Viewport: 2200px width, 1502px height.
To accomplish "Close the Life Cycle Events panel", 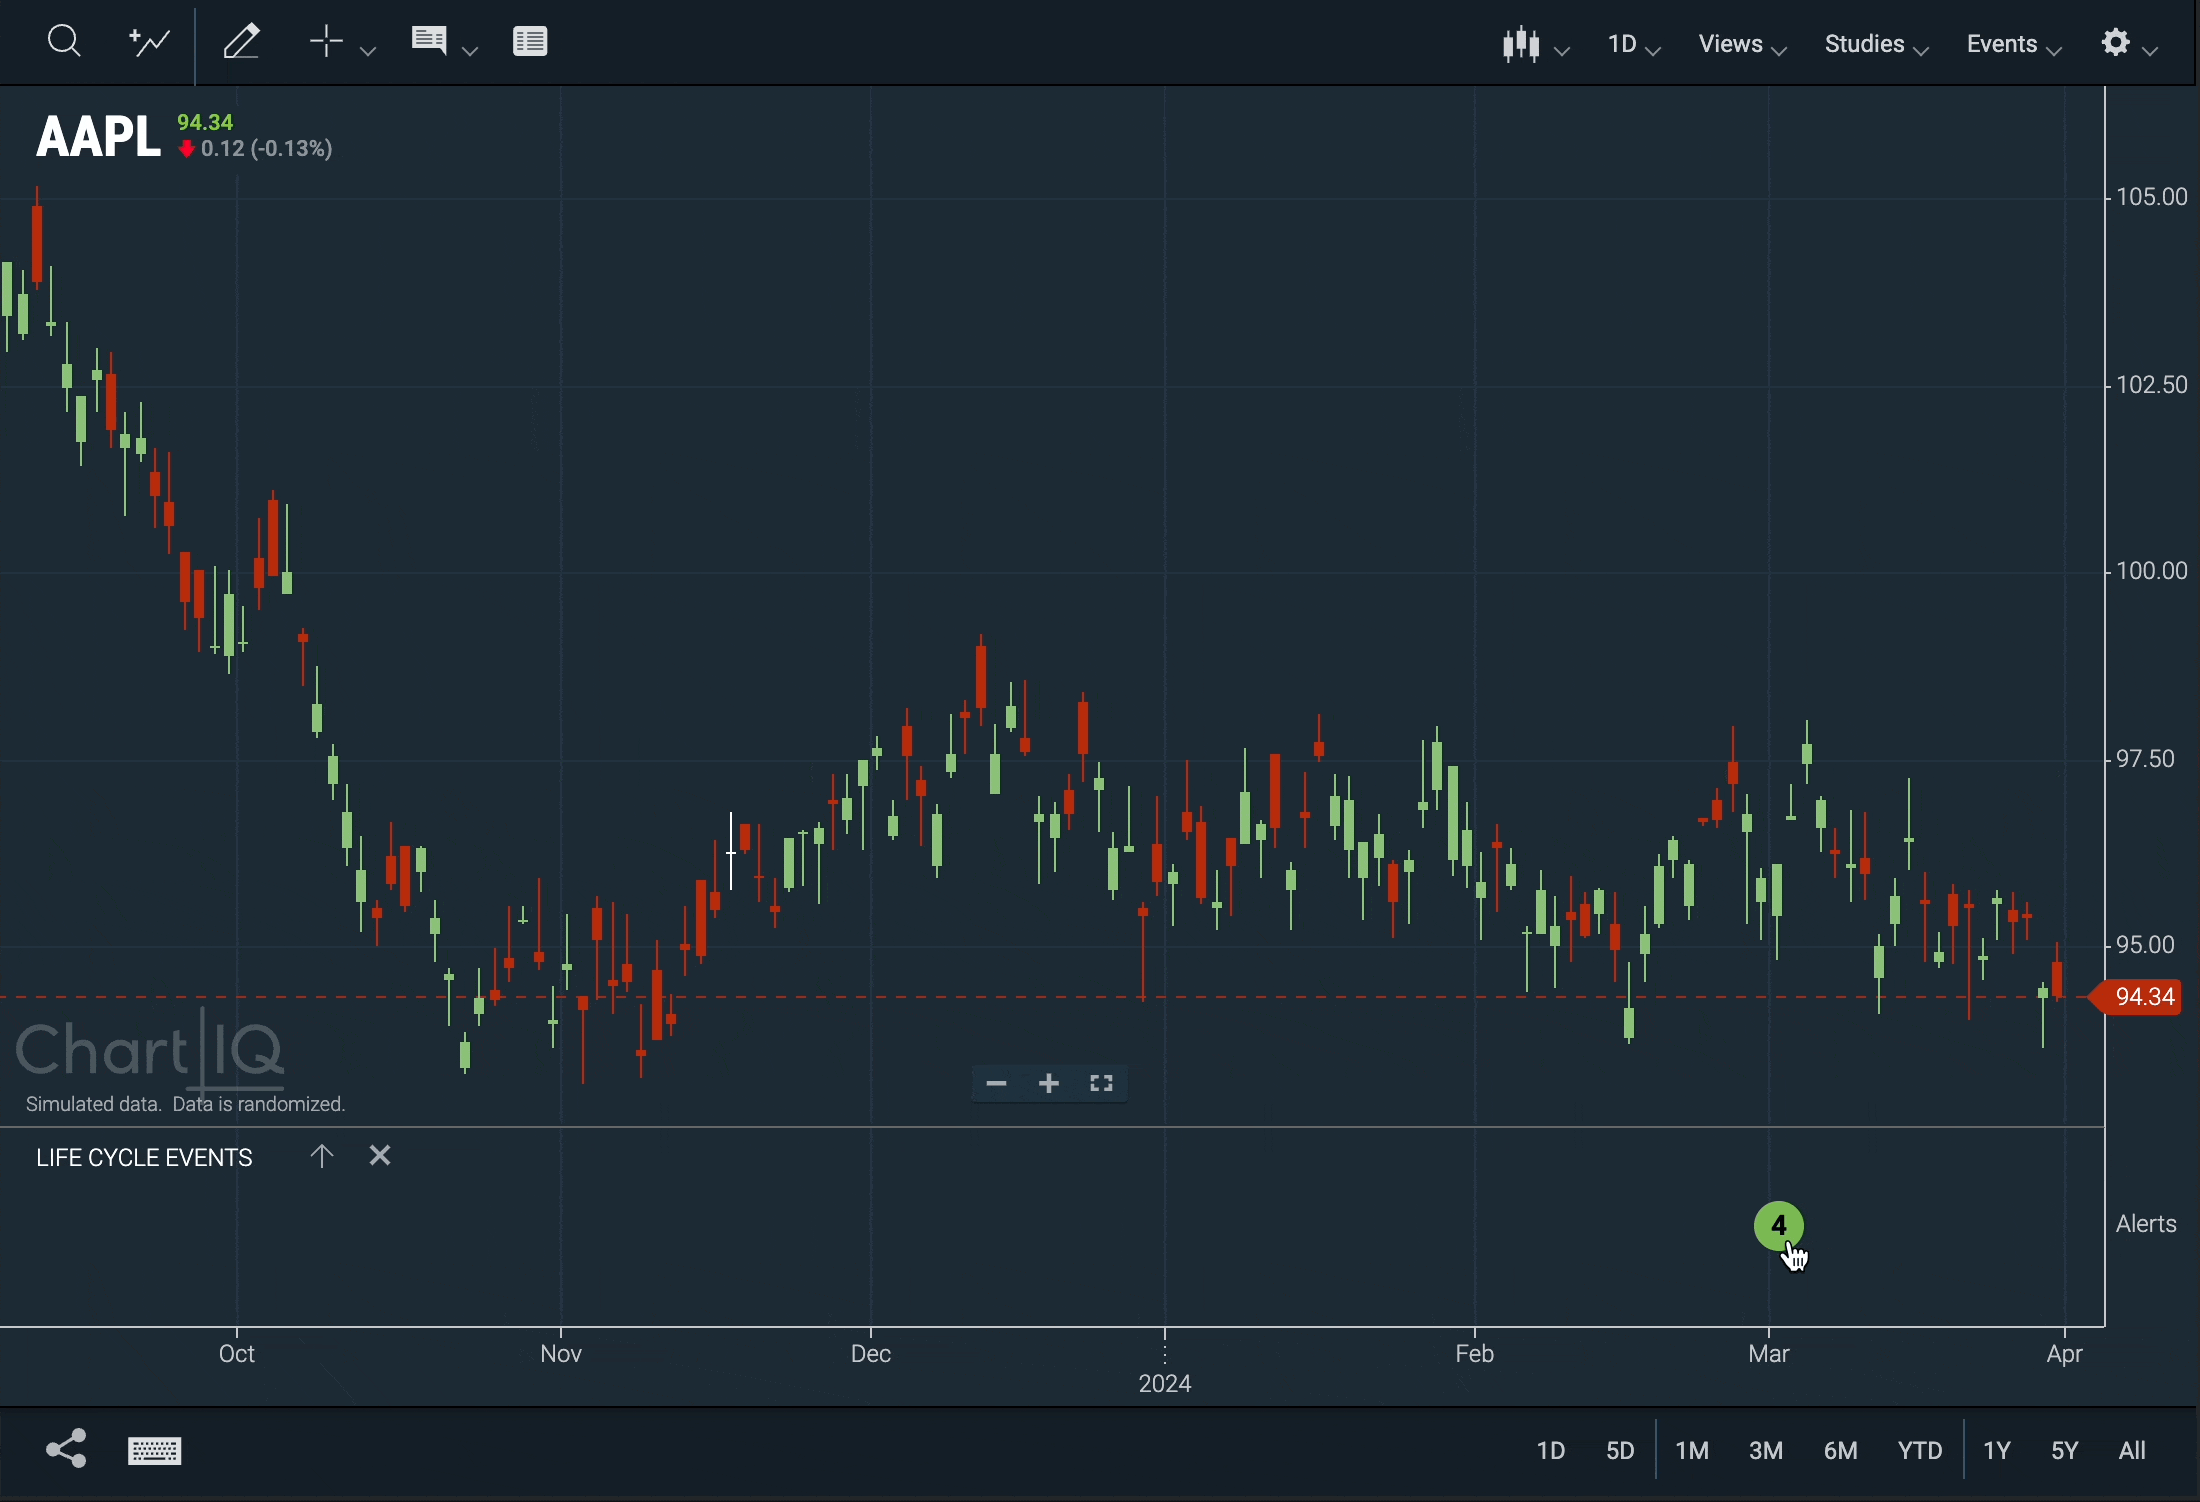I will click(380, 1157).
